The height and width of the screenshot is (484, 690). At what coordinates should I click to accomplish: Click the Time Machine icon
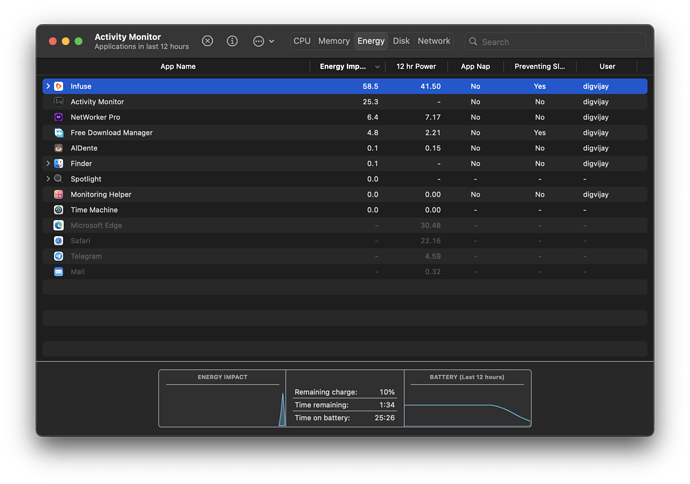(59, 210)
